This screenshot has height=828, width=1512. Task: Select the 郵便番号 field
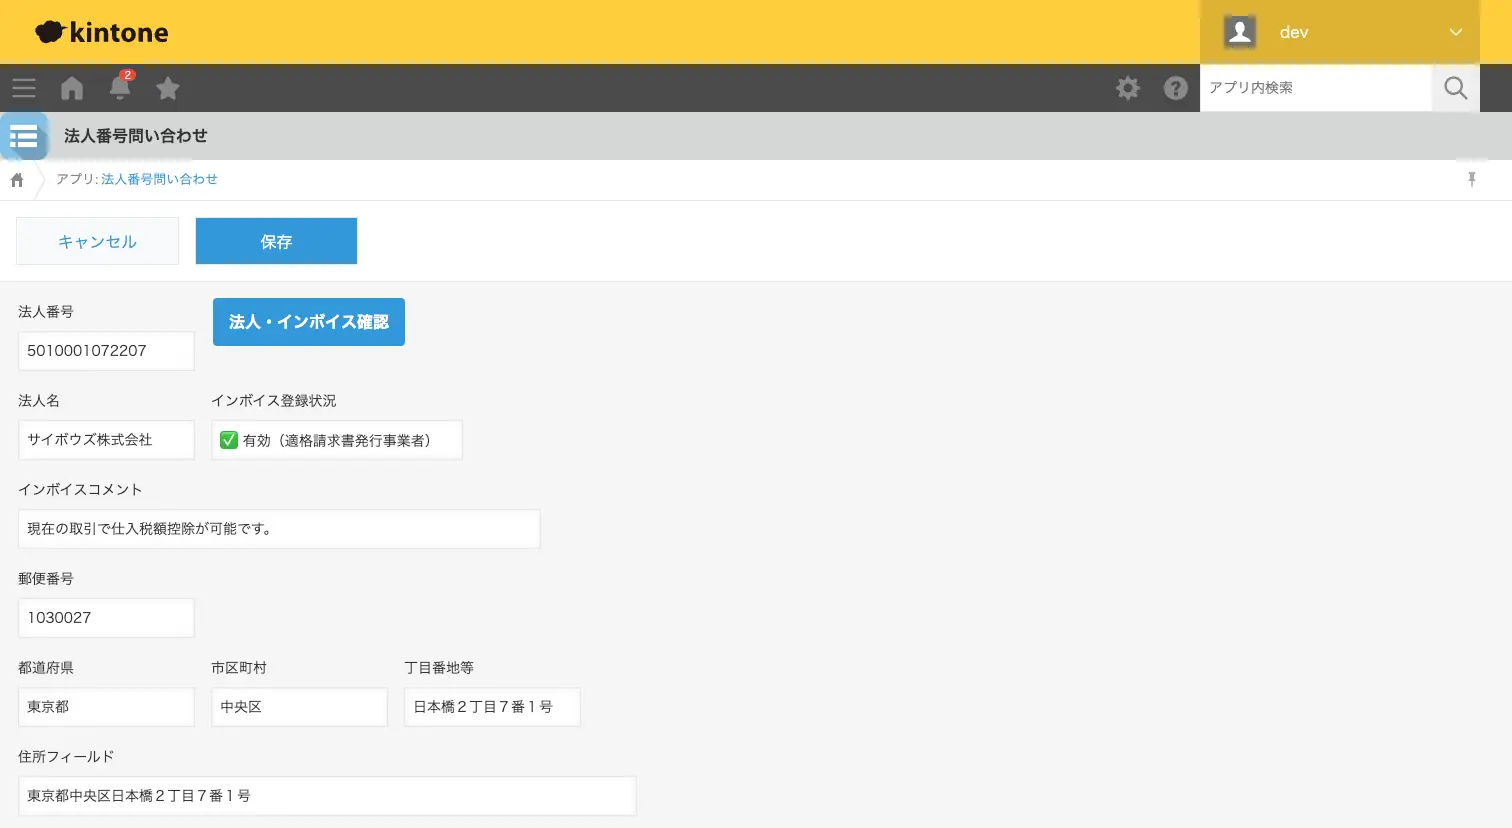pos(106,618)
